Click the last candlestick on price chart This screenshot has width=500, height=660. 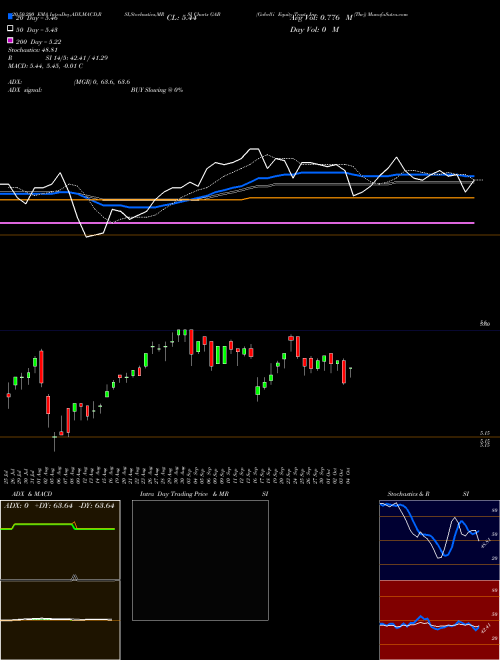(350, 372)
